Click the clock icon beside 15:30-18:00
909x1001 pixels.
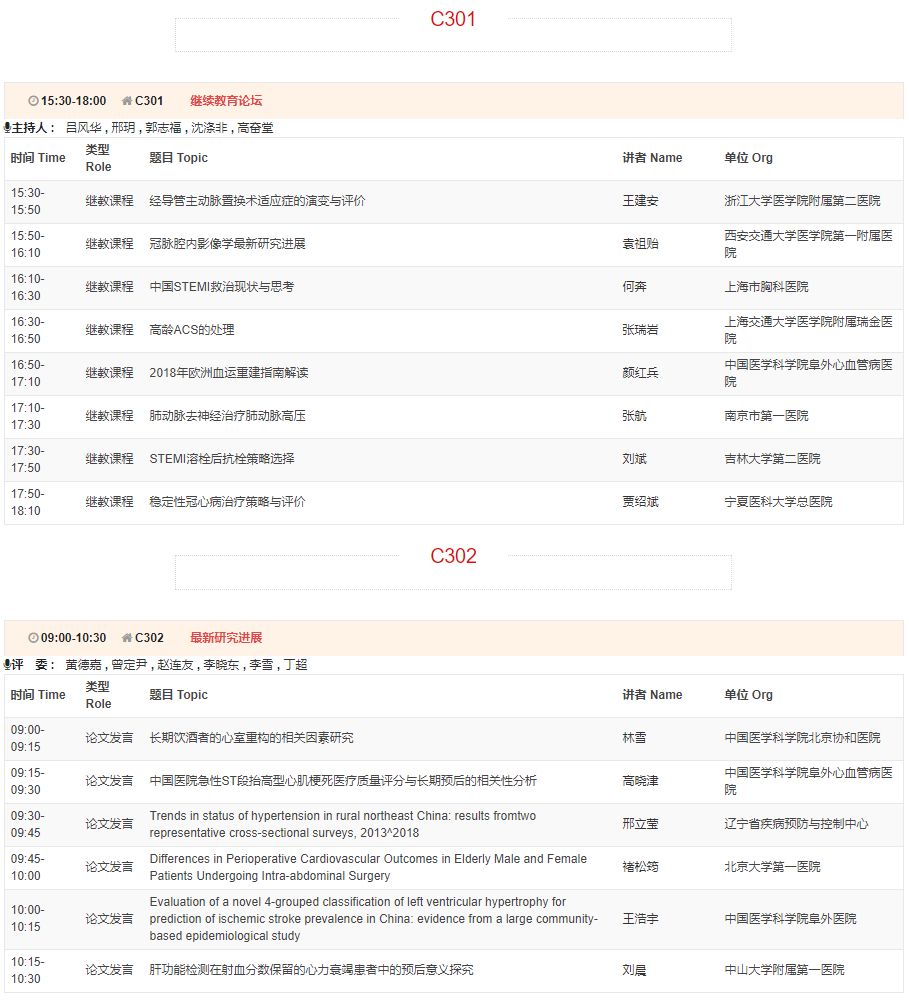click(33, 101)
